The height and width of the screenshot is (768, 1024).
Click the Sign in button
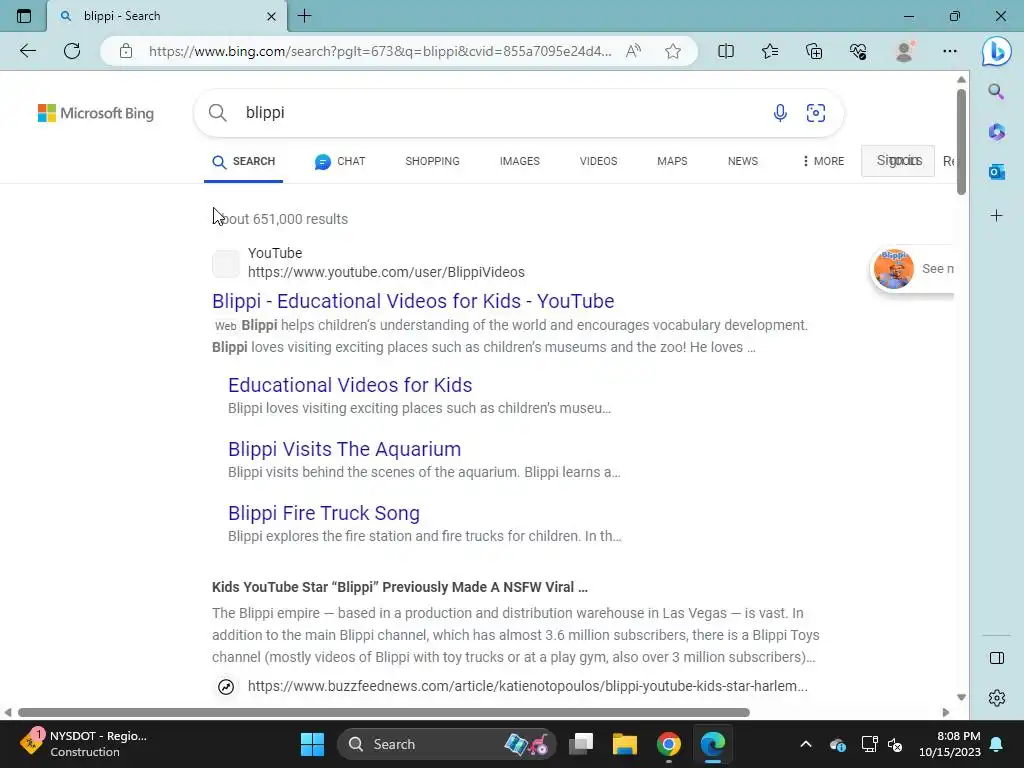pyautogui.click(x=898, y=161)
